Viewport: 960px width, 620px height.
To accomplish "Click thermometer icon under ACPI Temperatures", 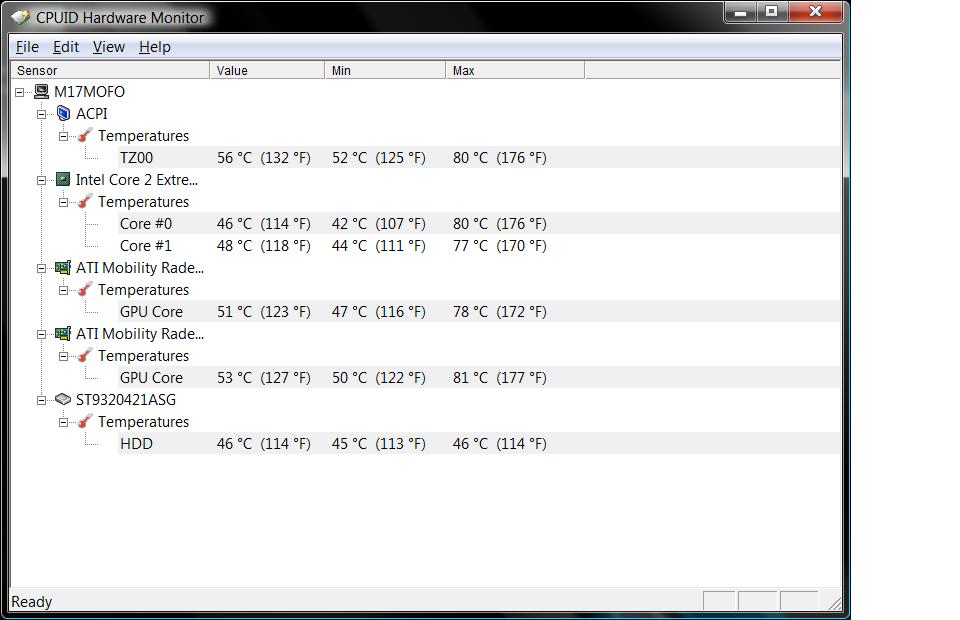I will point(85,135).
